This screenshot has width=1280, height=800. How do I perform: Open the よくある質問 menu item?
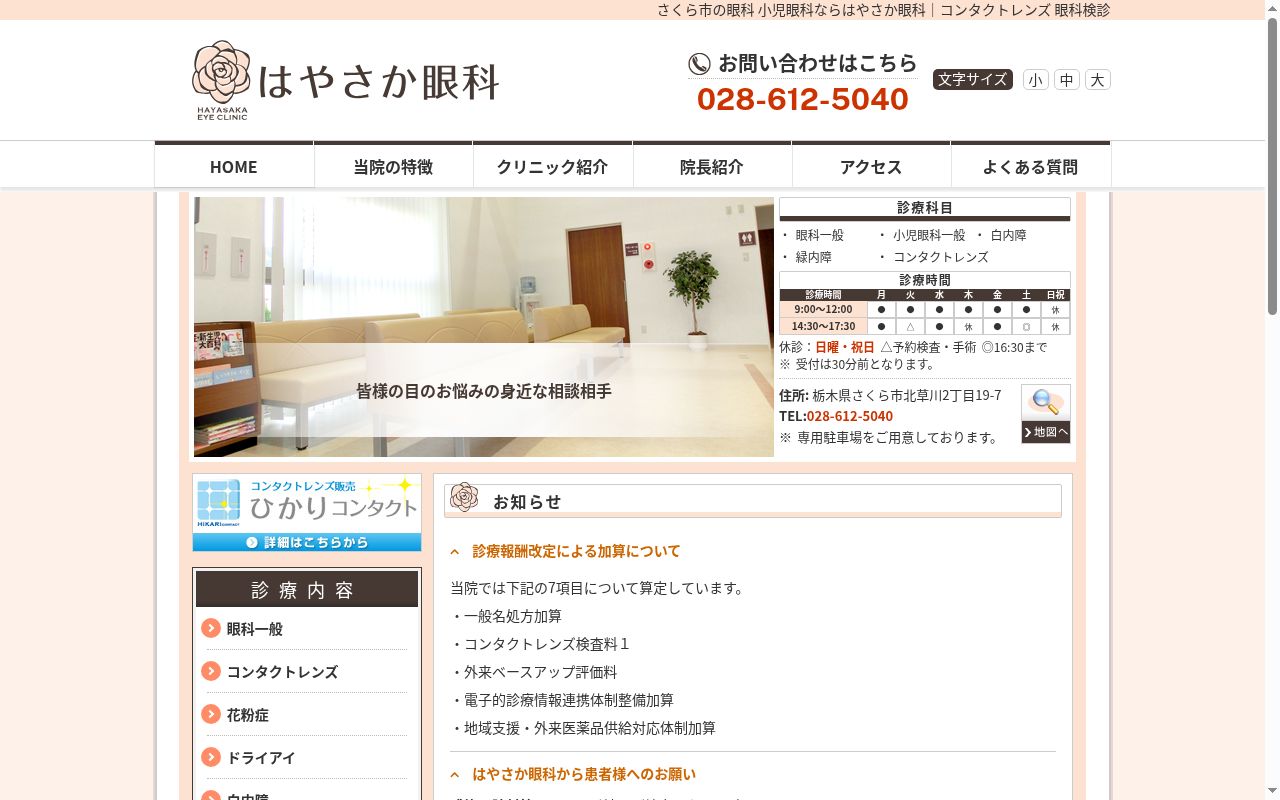(1030, 165)
